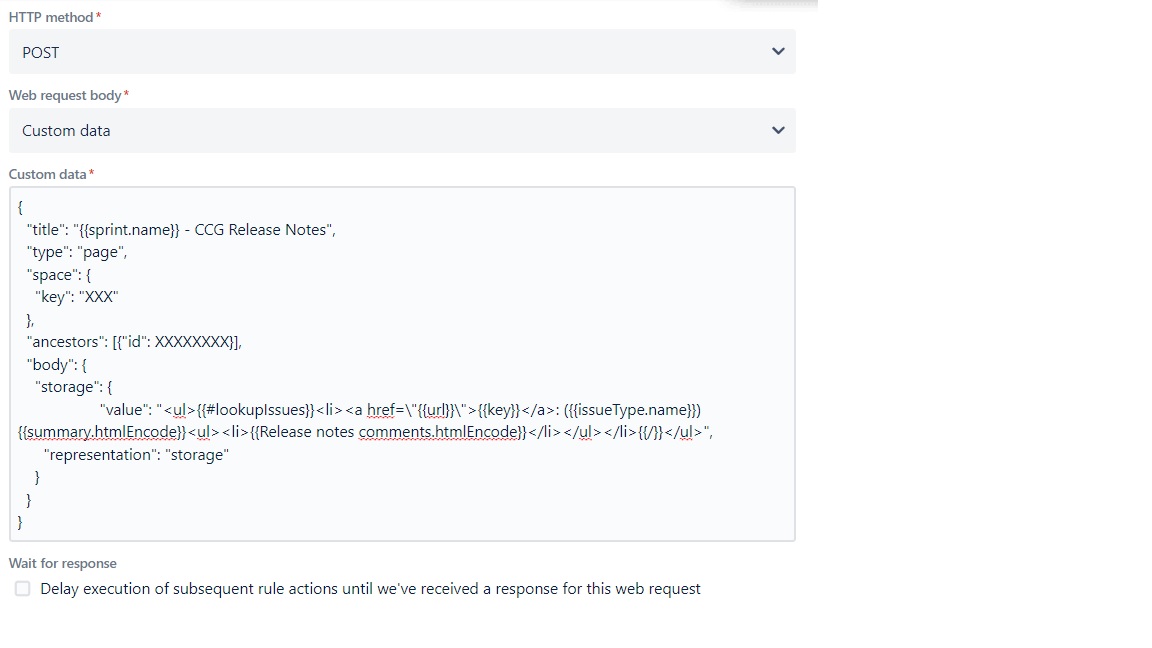
Task: Click the "type": "page" line
Action: click(x=77, y=252)
